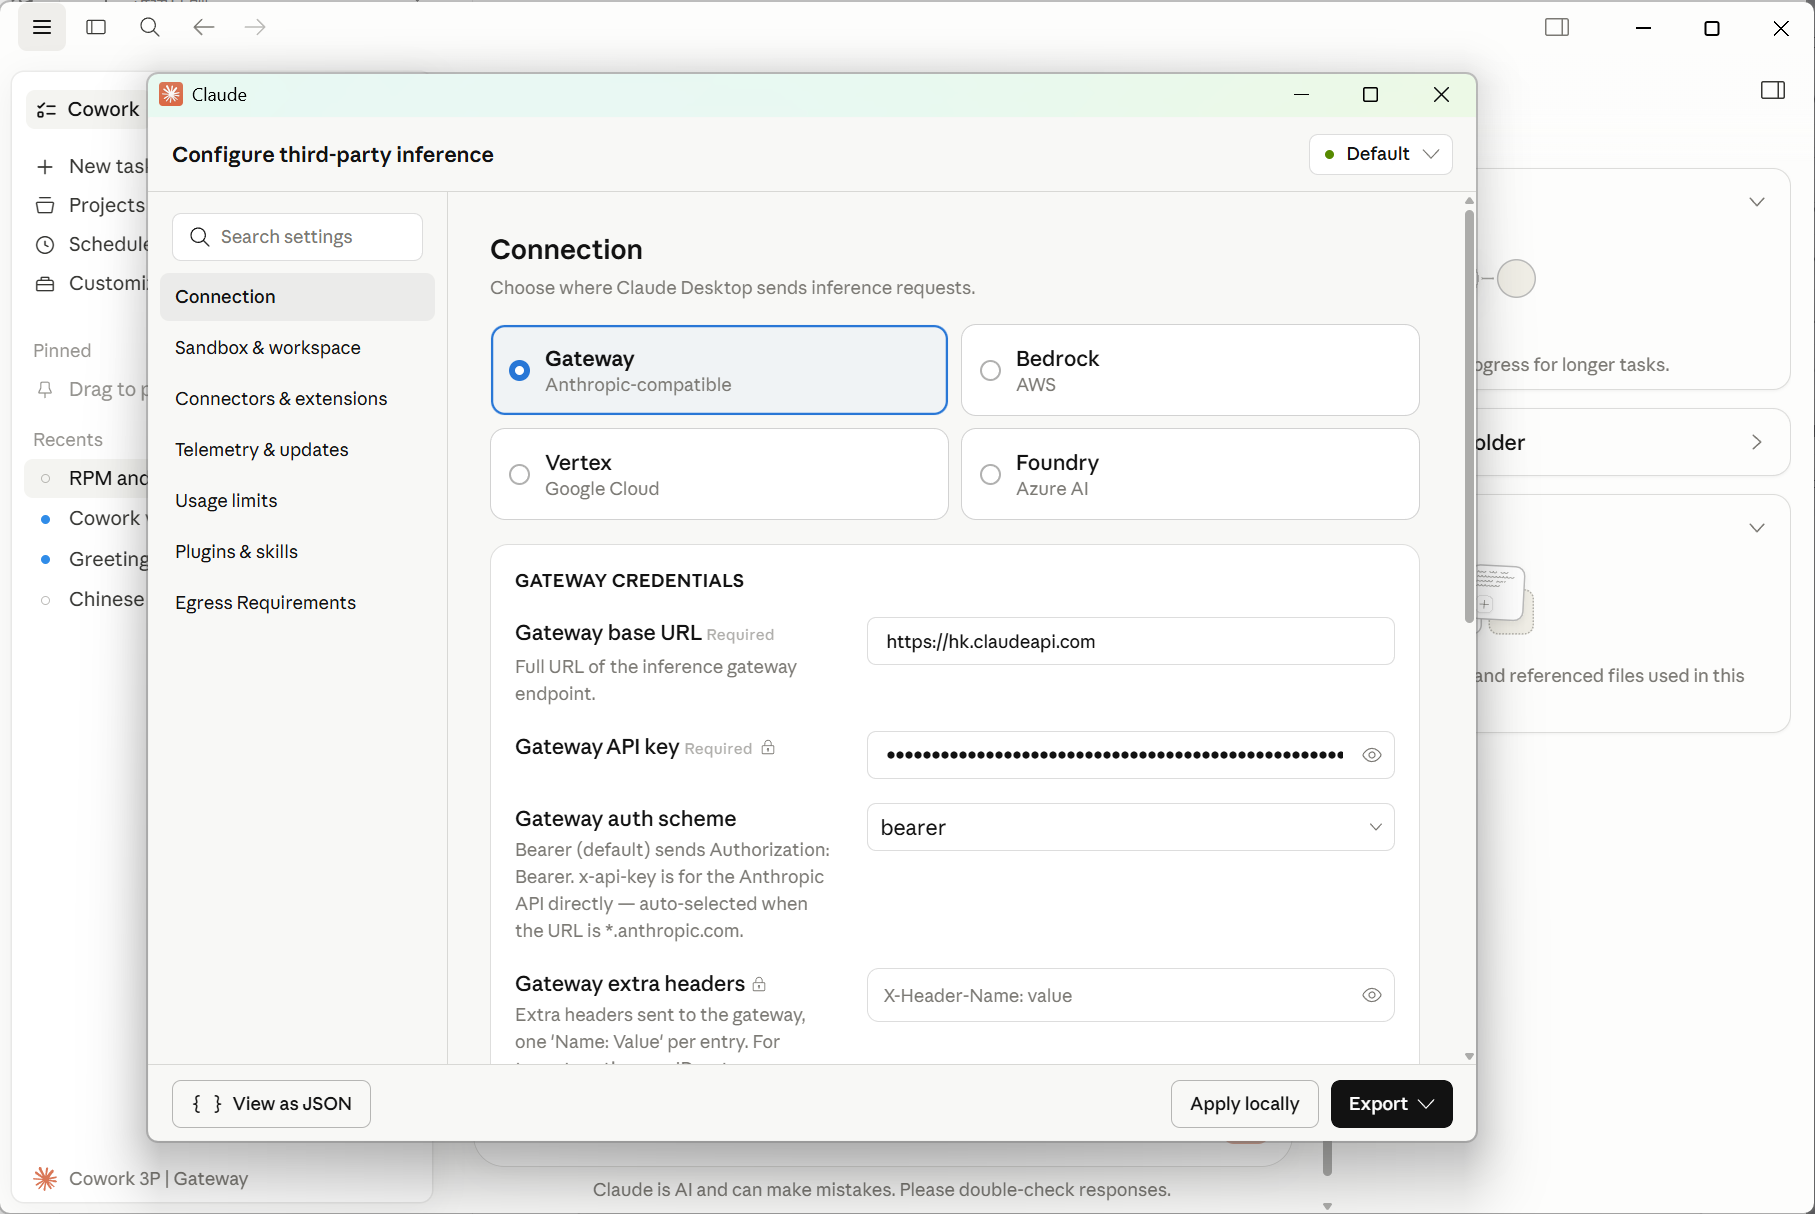The height and width of the screenshot is (1214, 1815).
Task: Click the side panel icon below the title bar
Action: [x=1773, y=91]
